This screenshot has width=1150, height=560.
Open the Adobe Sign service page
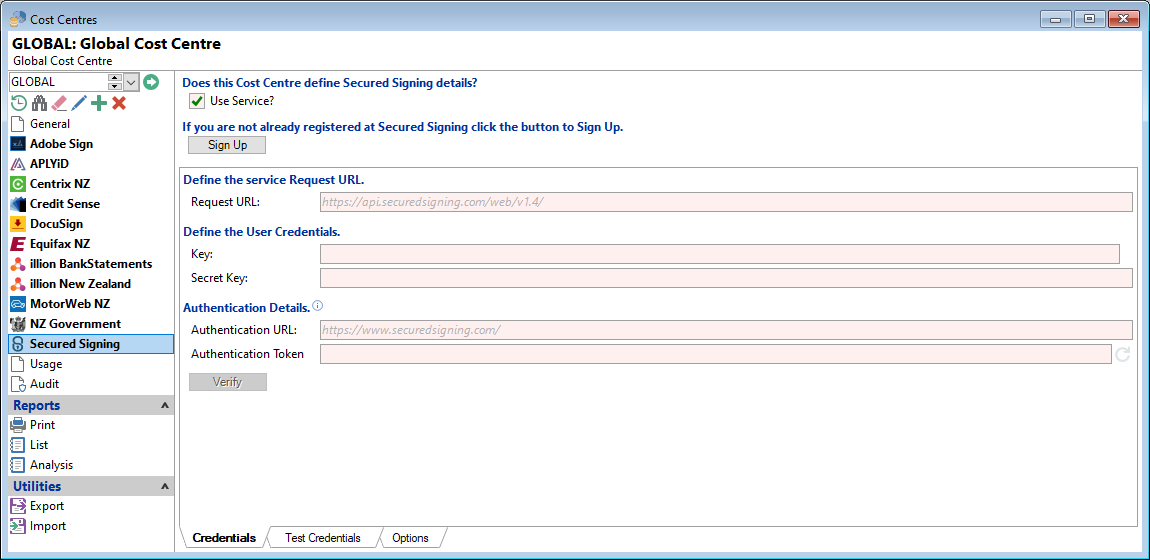tap(91, 144)
